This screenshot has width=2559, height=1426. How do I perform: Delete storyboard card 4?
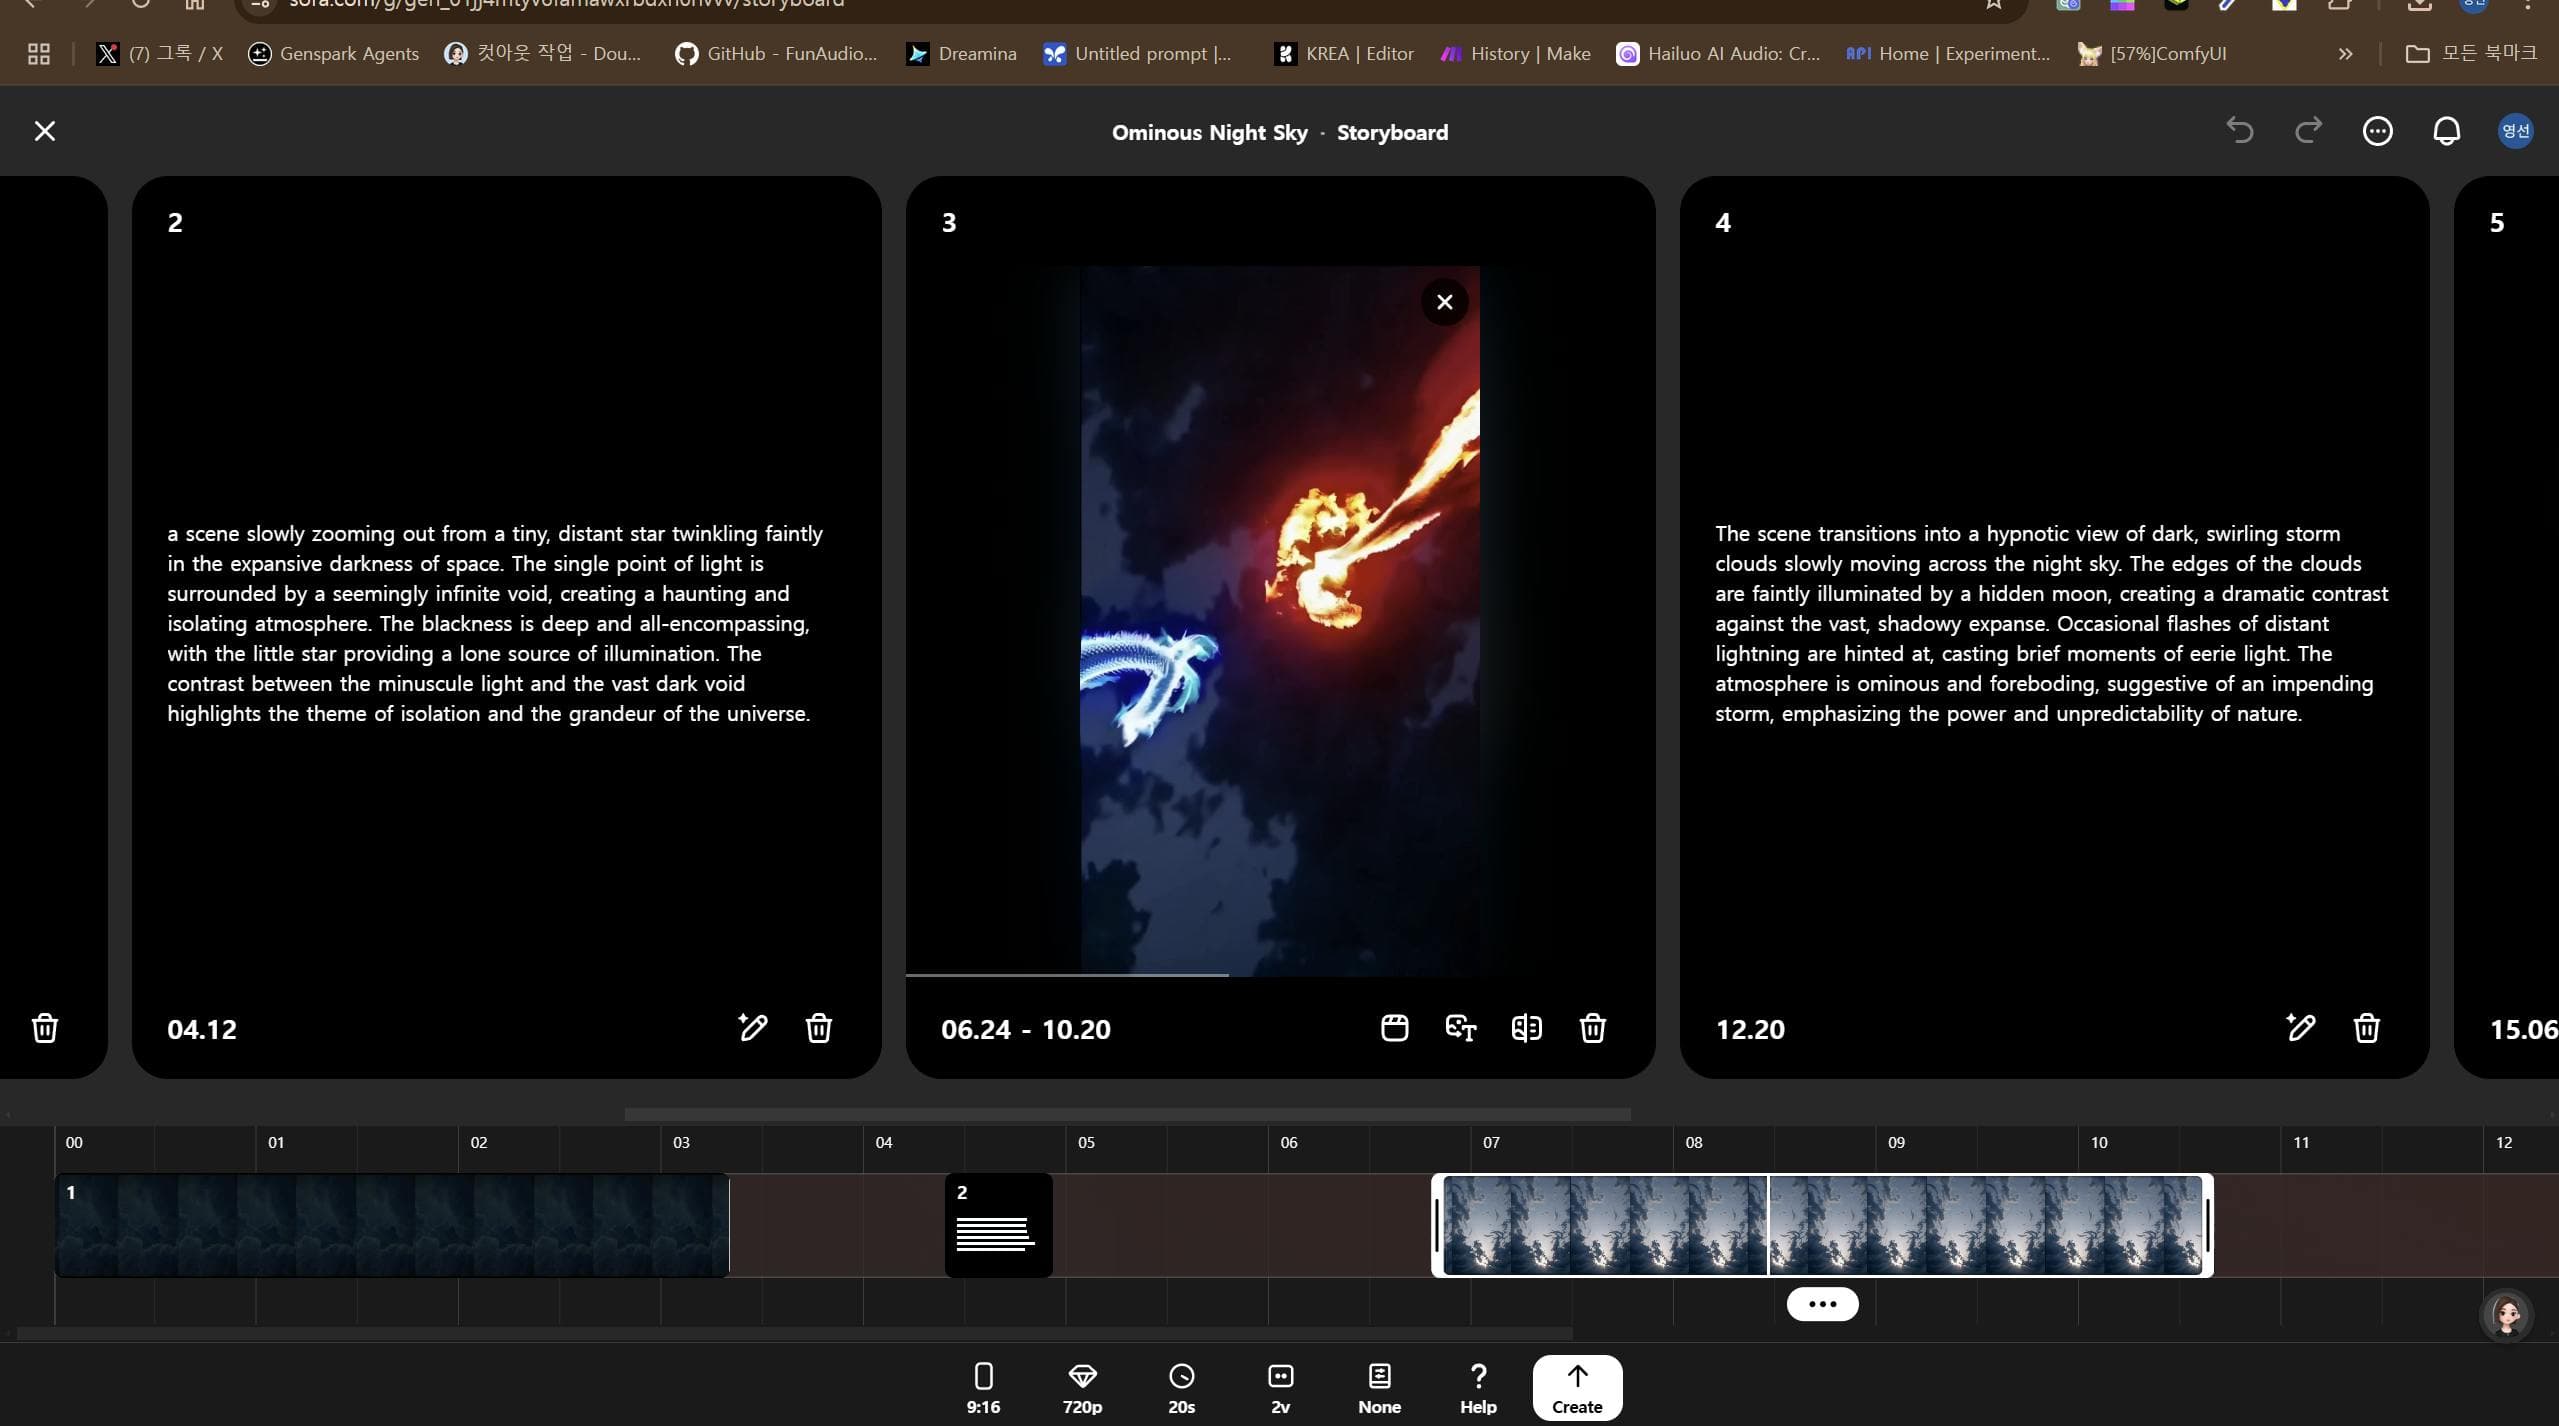[x=2366, y=1027]
